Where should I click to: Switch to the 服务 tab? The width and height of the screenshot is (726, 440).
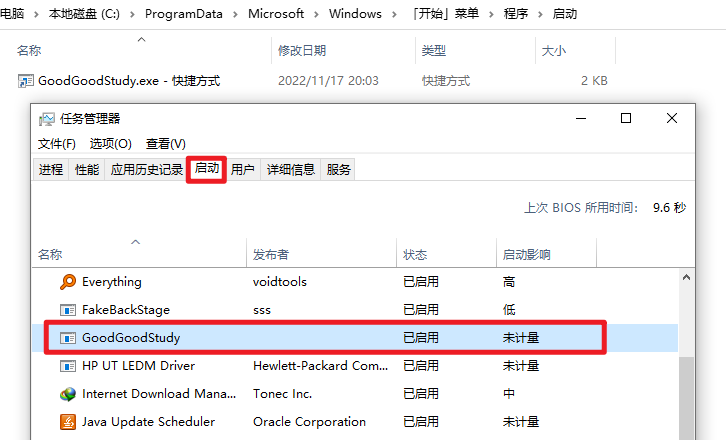(338, 170)
